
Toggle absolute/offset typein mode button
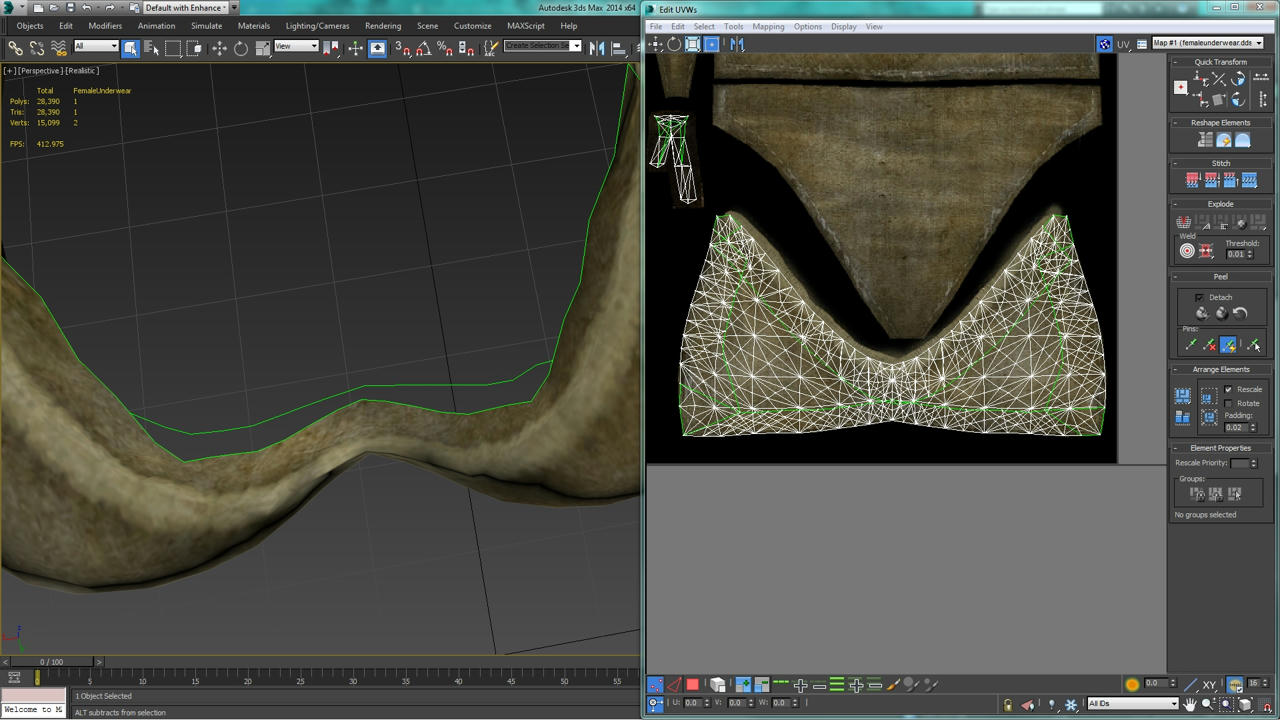point(655,704)
